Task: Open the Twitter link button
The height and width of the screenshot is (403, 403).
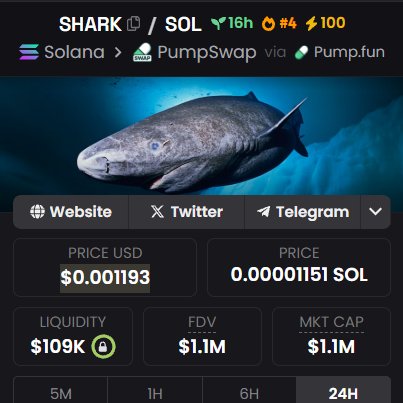Action: pos(186,212)
